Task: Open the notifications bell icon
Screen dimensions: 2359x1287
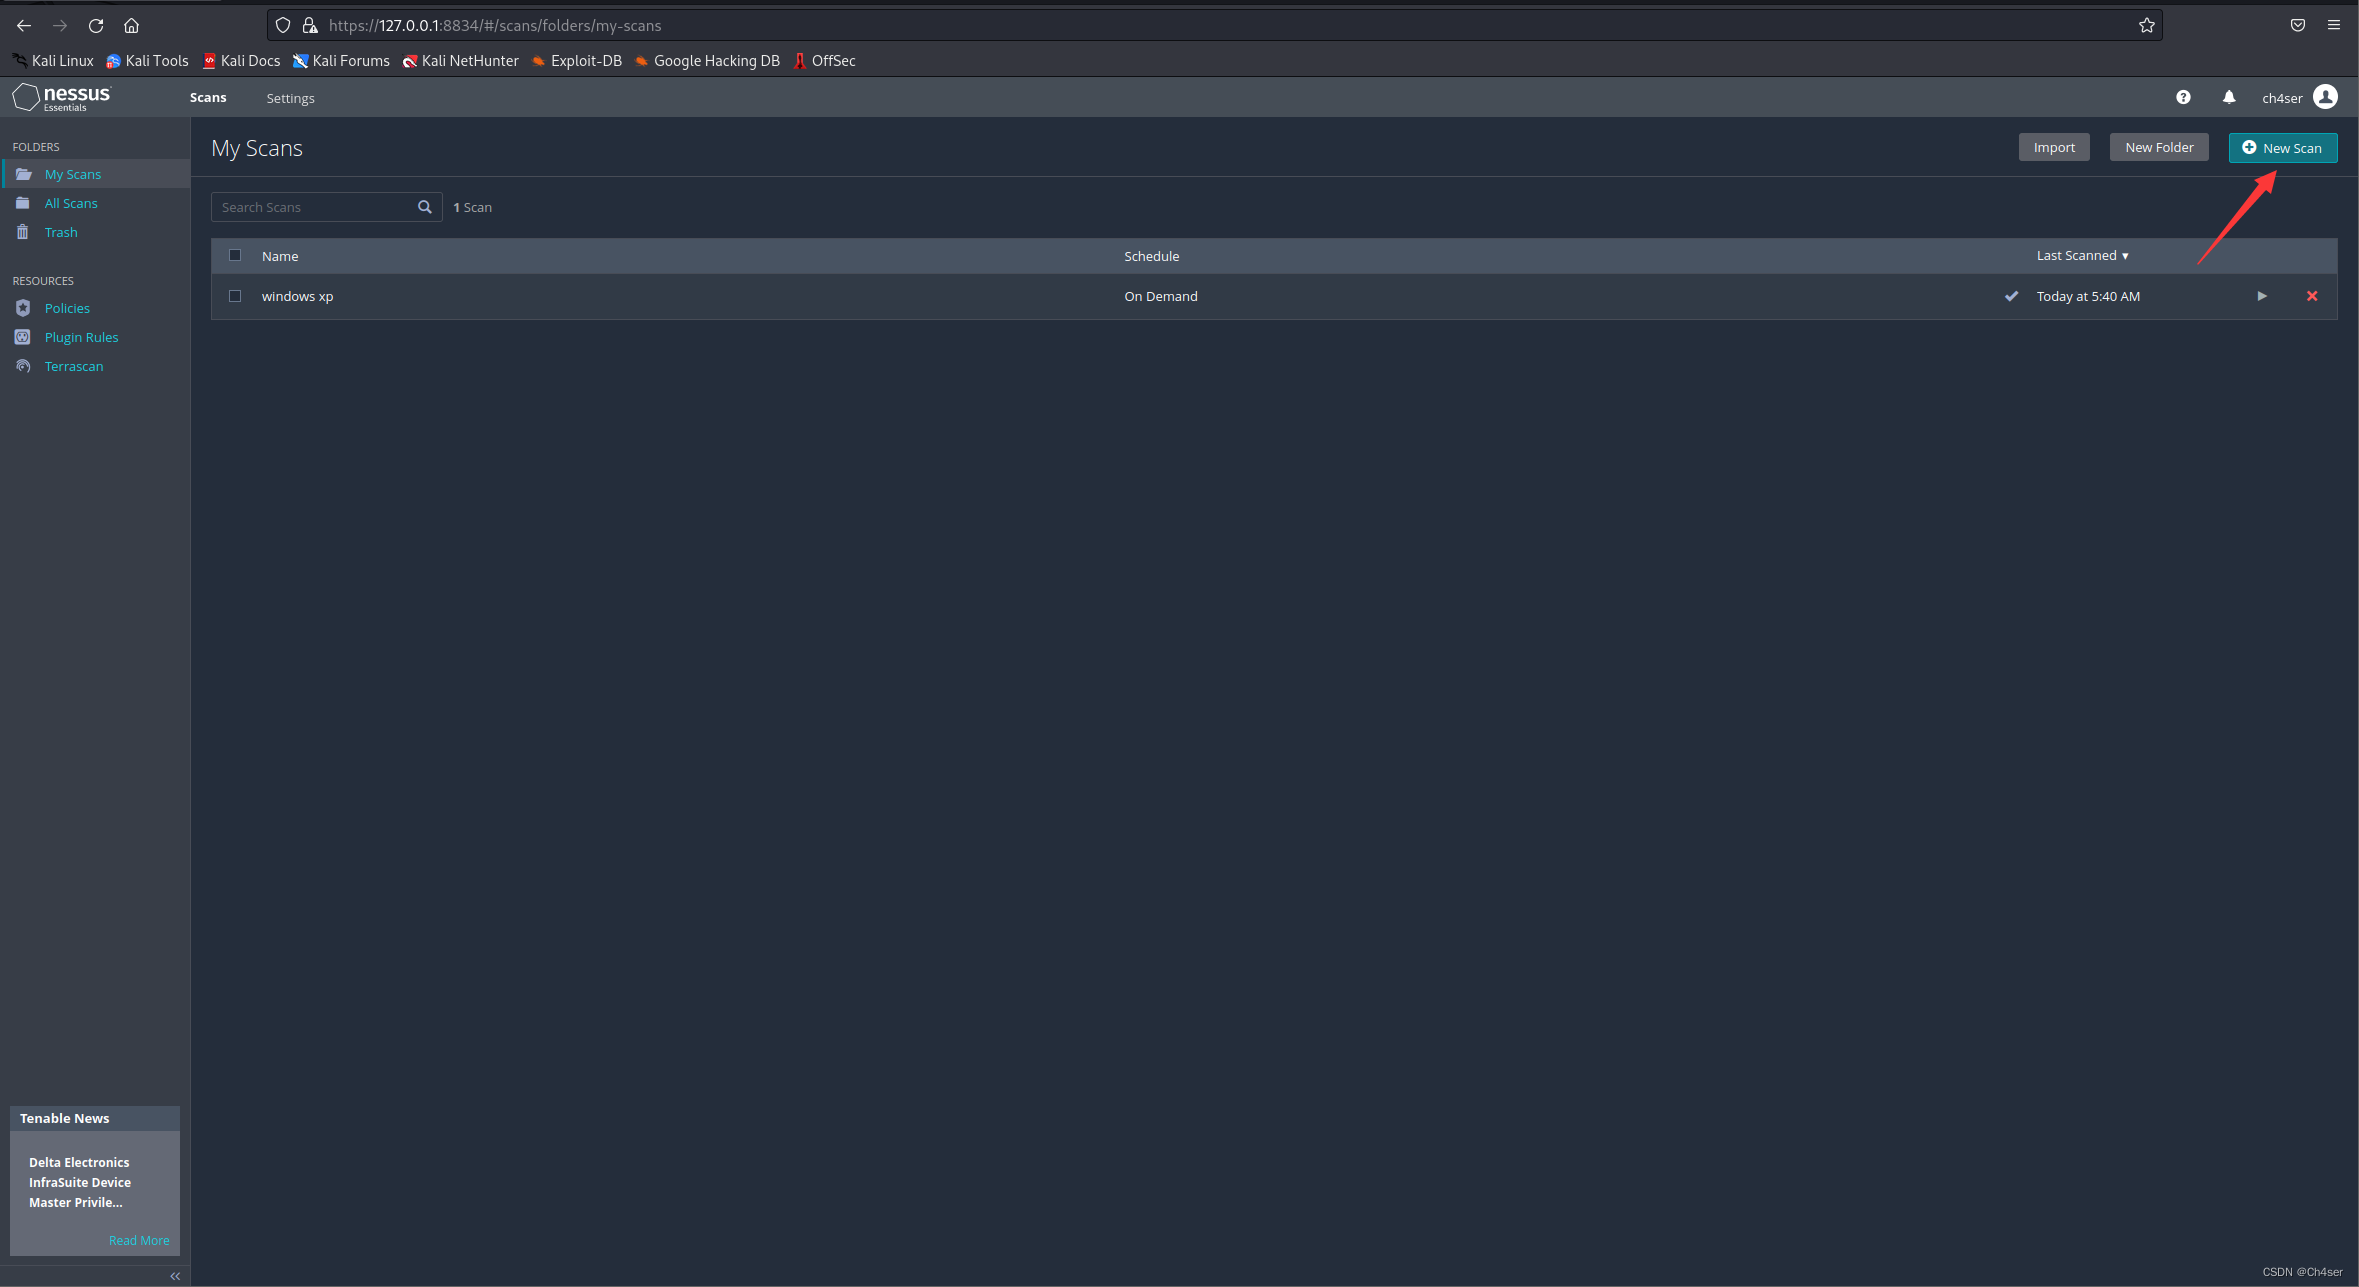Action: click(2228, 97)
